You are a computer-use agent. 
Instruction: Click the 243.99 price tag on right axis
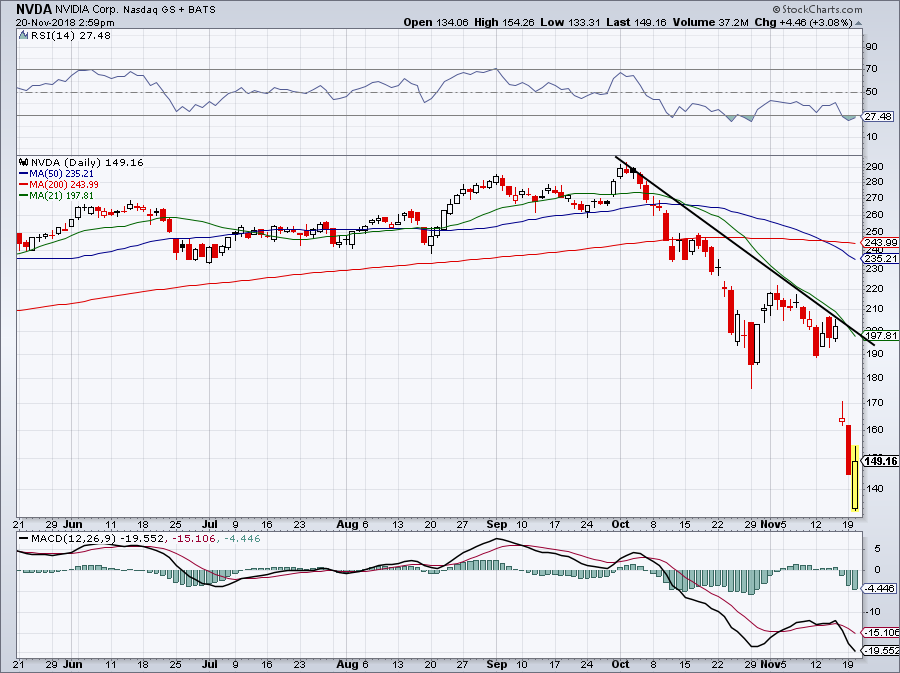tap(881, 243)
